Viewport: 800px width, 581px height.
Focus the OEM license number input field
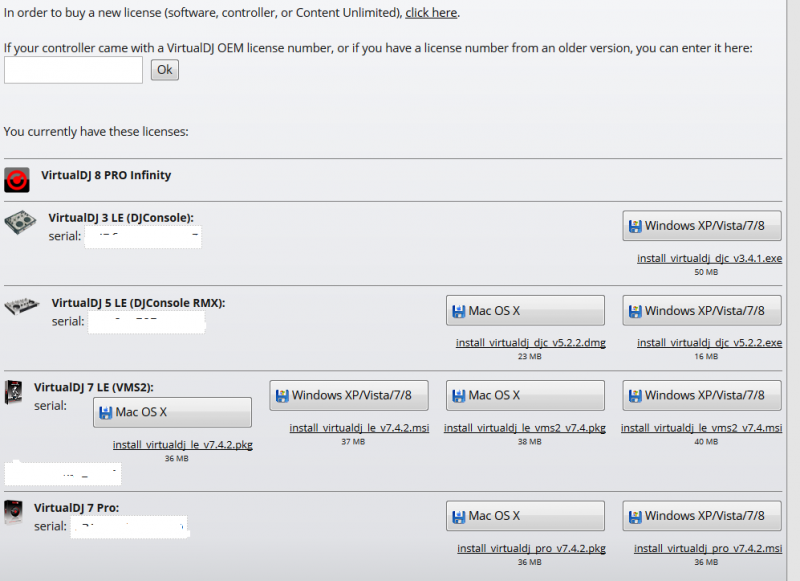click(x=73, y=70)
